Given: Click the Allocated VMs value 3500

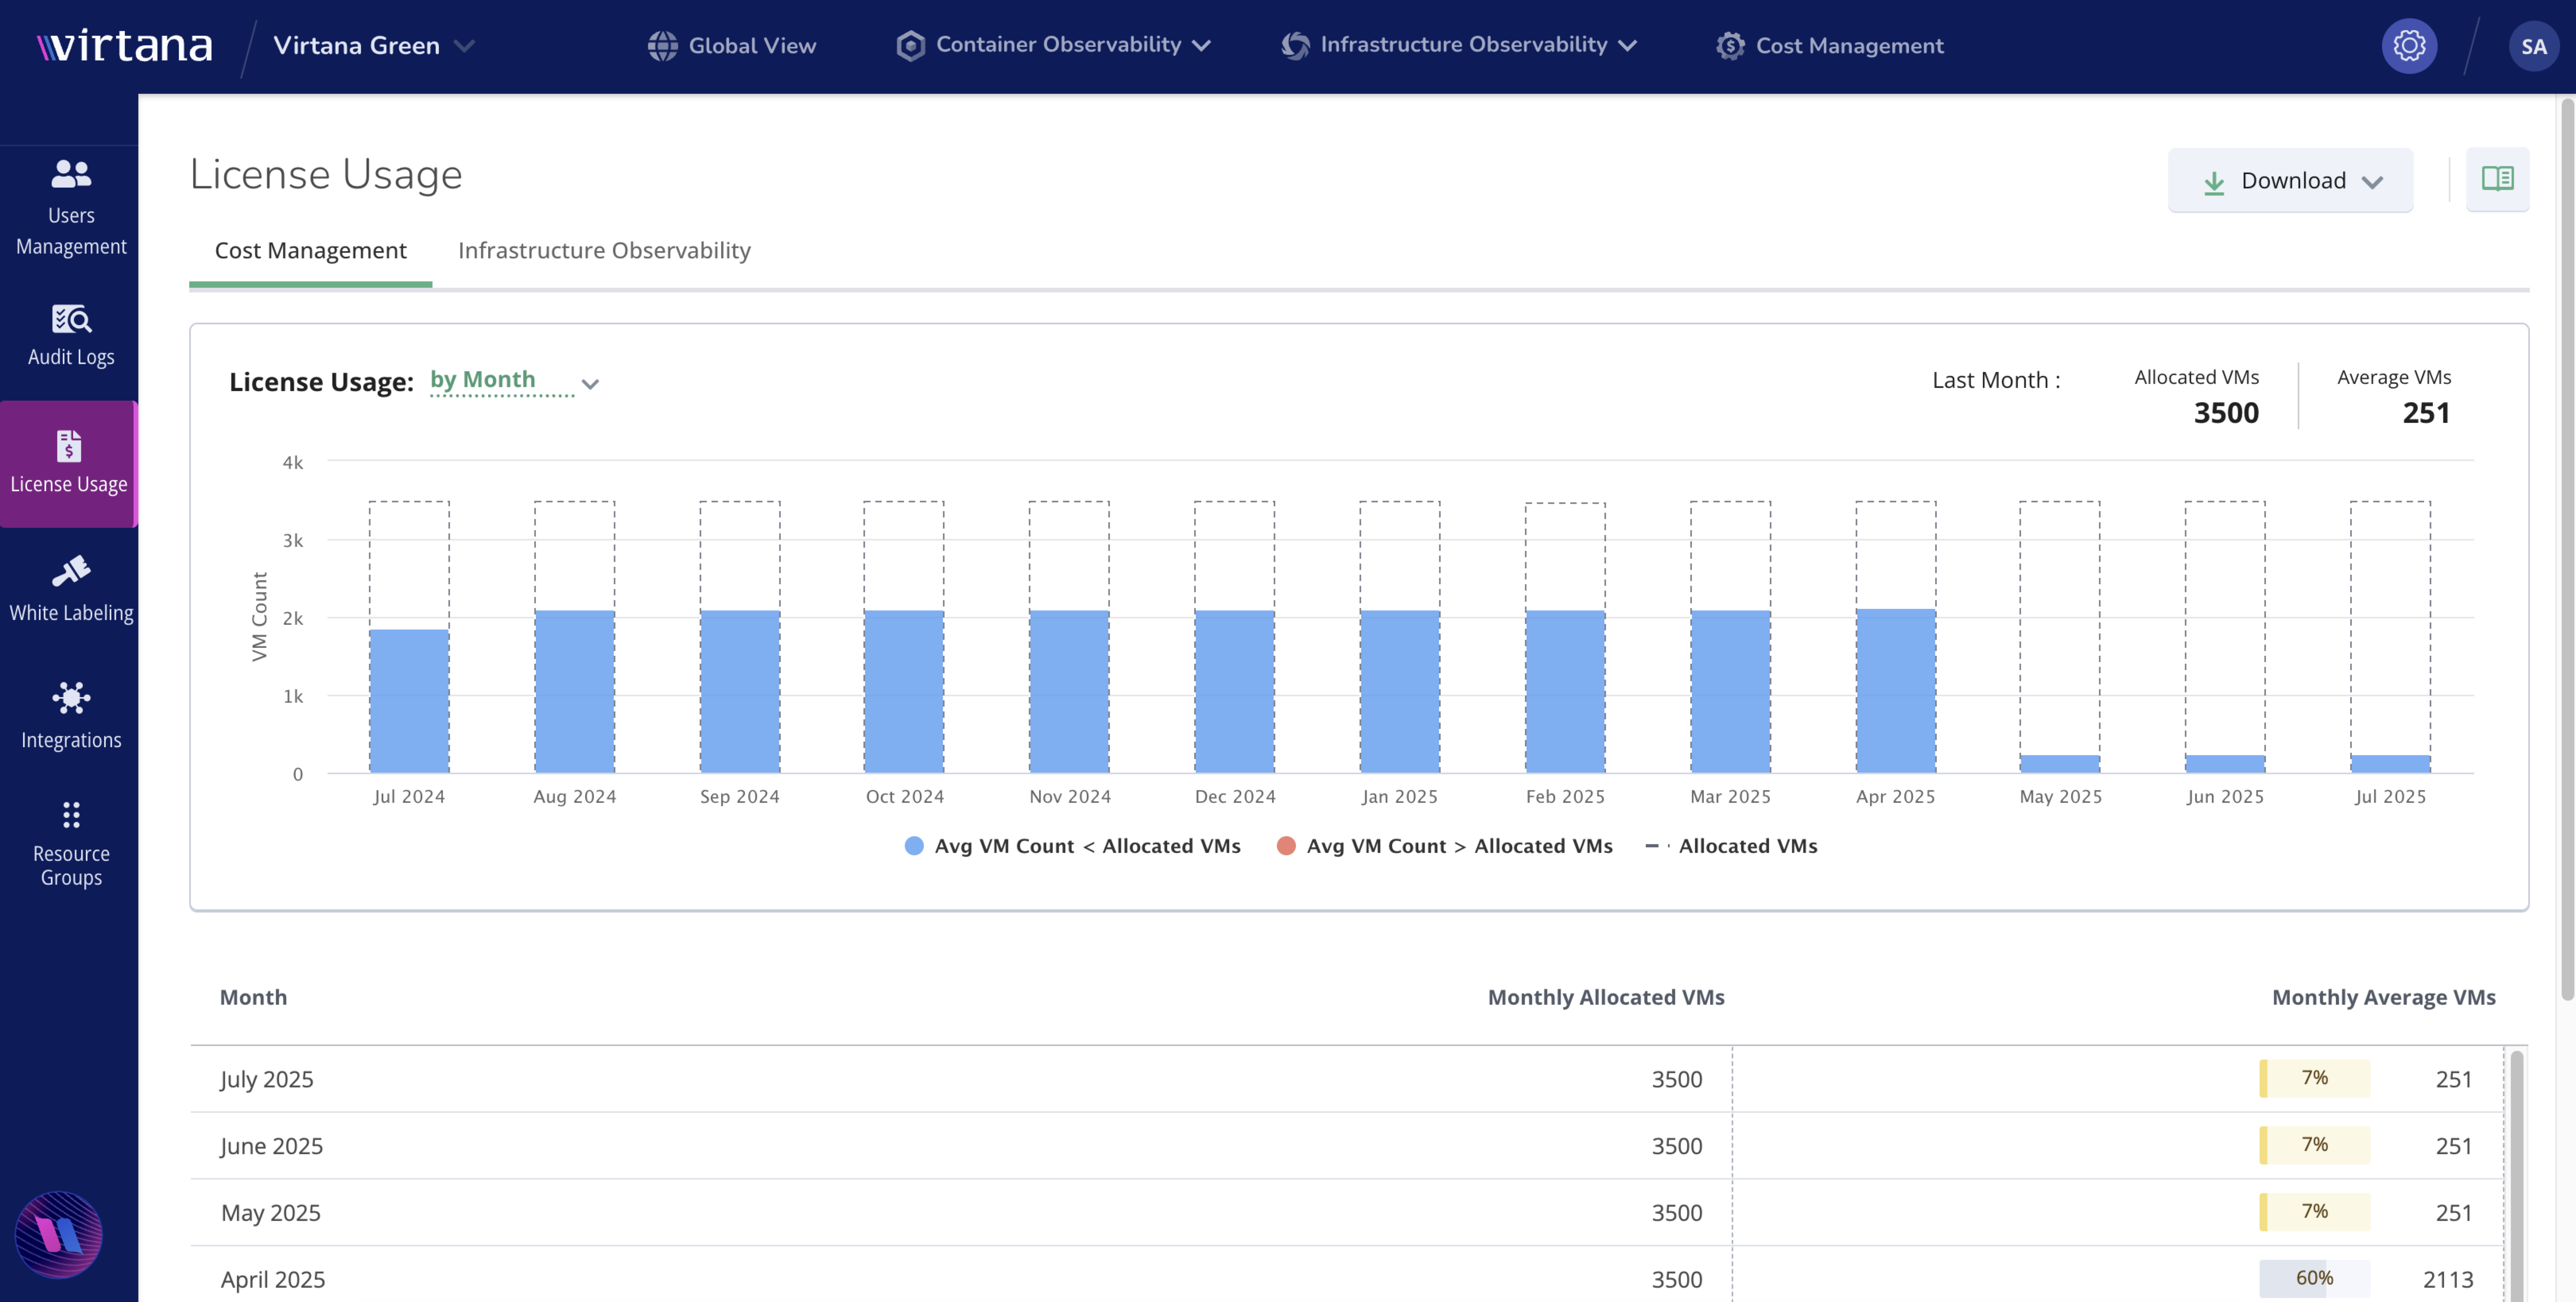Looking at the screenshot, I should [2226, 413].
